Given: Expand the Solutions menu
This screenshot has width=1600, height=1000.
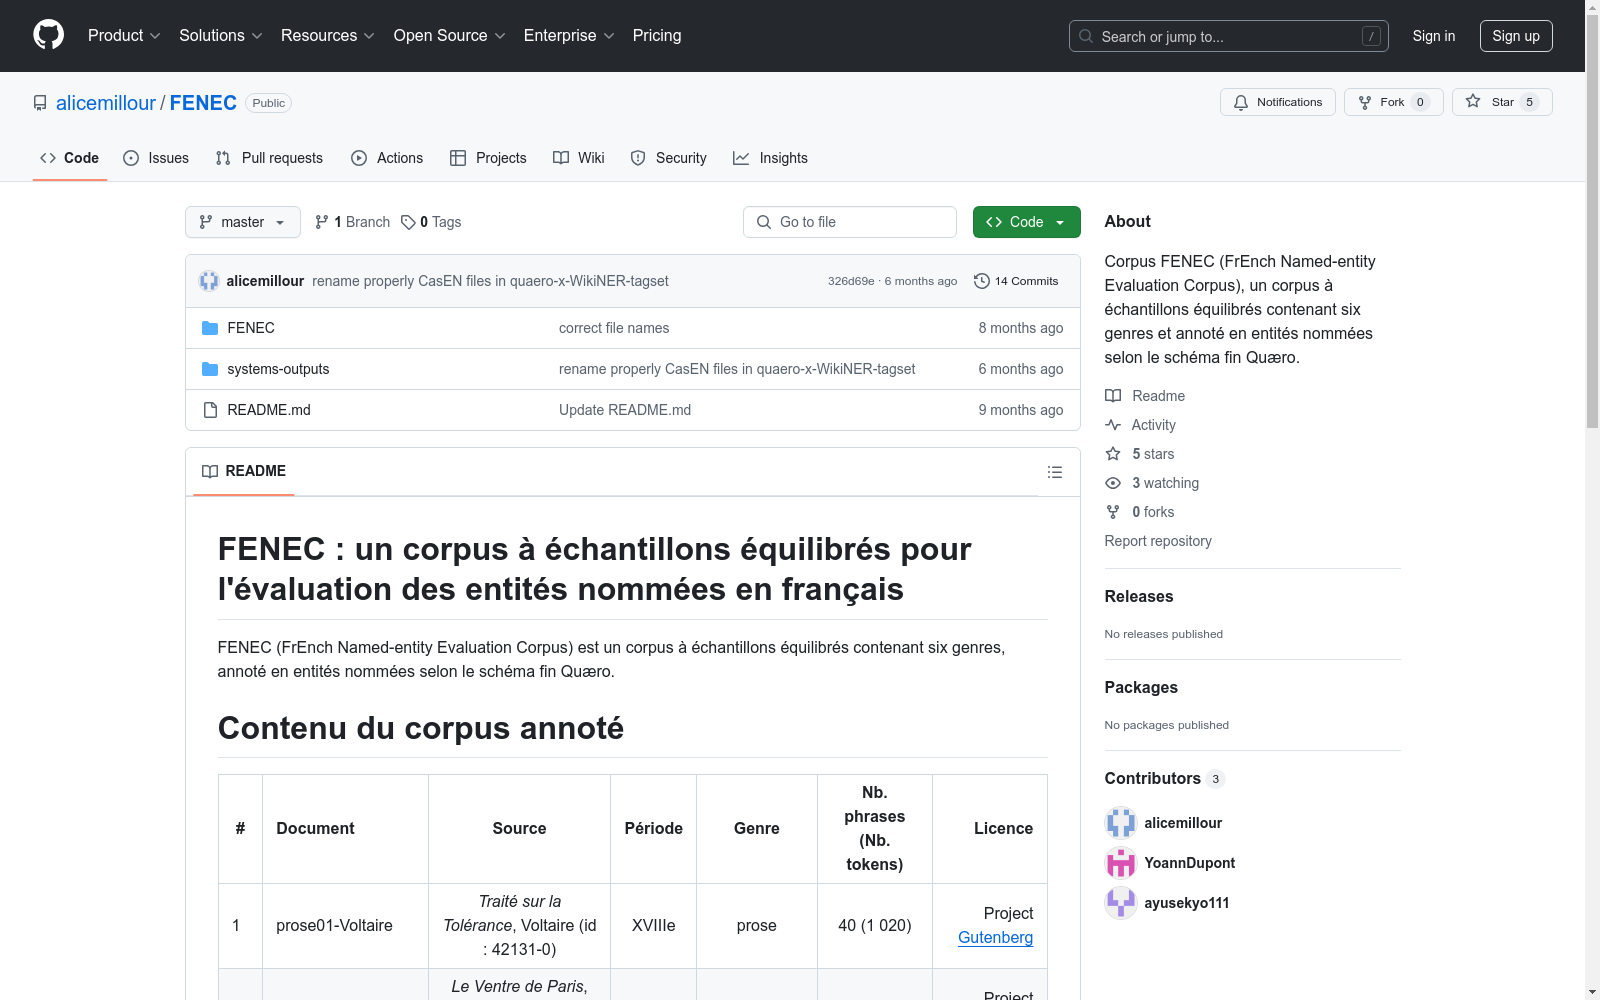Looking at the screenshot, I should point(221,36).
